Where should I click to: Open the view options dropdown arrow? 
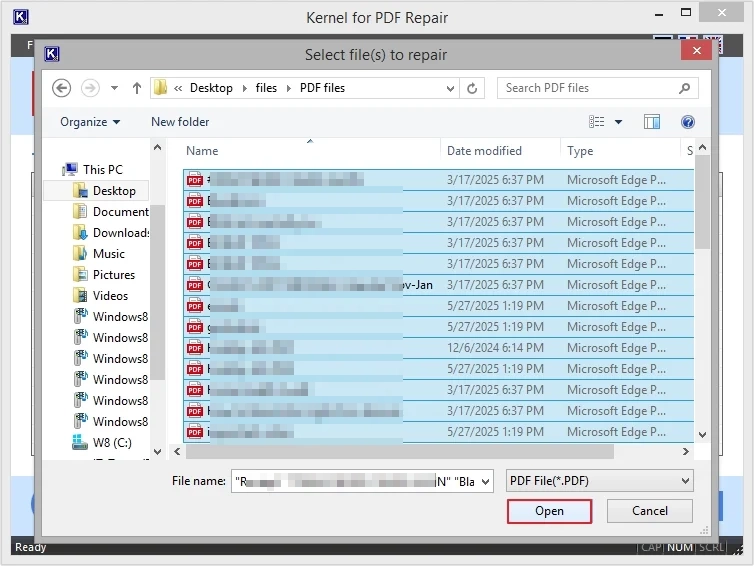(x=618, y=122)
